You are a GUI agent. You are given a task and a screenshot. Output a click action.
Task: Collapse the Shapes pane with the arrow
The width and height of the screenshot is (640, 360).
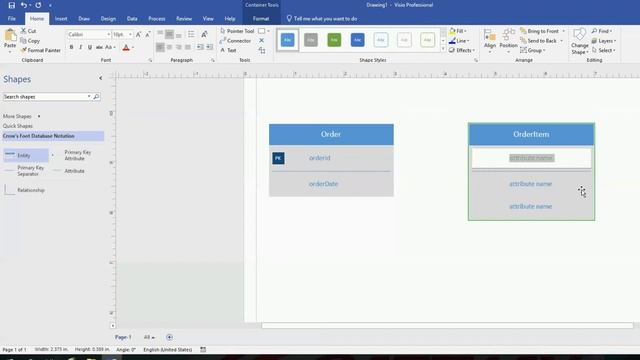(x=100, y=78)
